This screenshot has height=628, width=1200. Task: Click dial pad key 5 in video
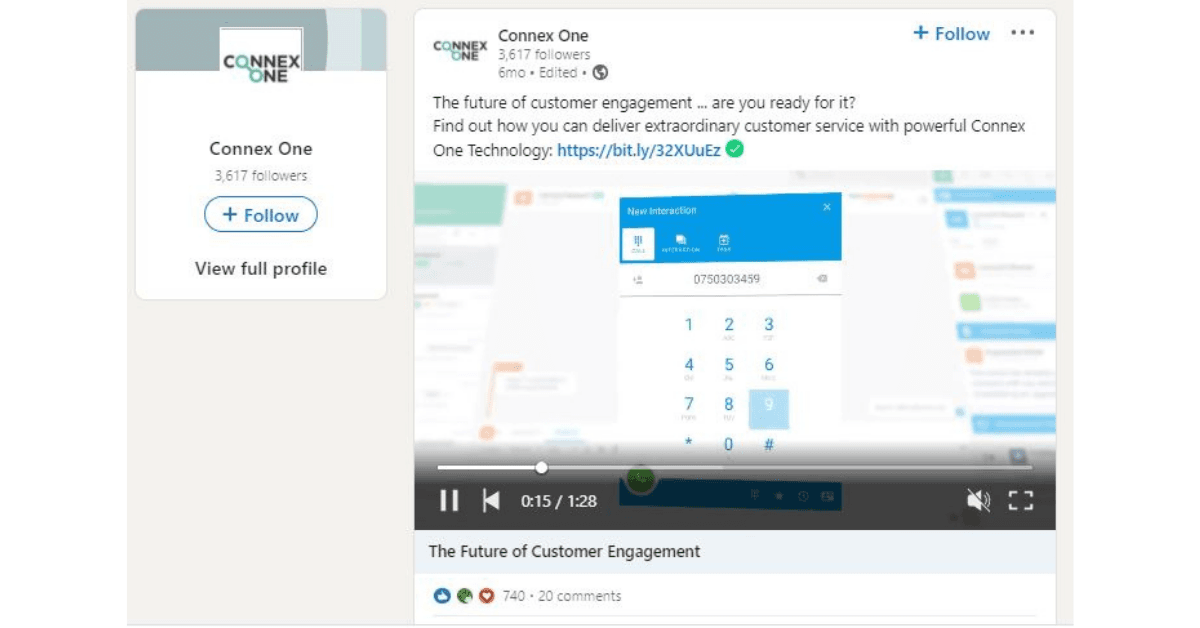[729, 366]
